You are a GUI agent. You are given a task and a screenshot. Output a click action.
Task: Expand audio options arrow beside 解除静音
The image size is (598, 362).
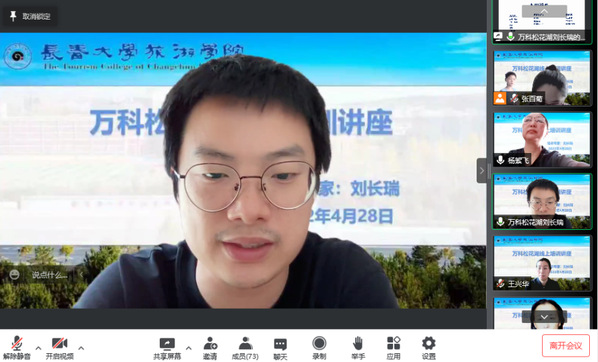pyautogui.click(x=38, y=348)
